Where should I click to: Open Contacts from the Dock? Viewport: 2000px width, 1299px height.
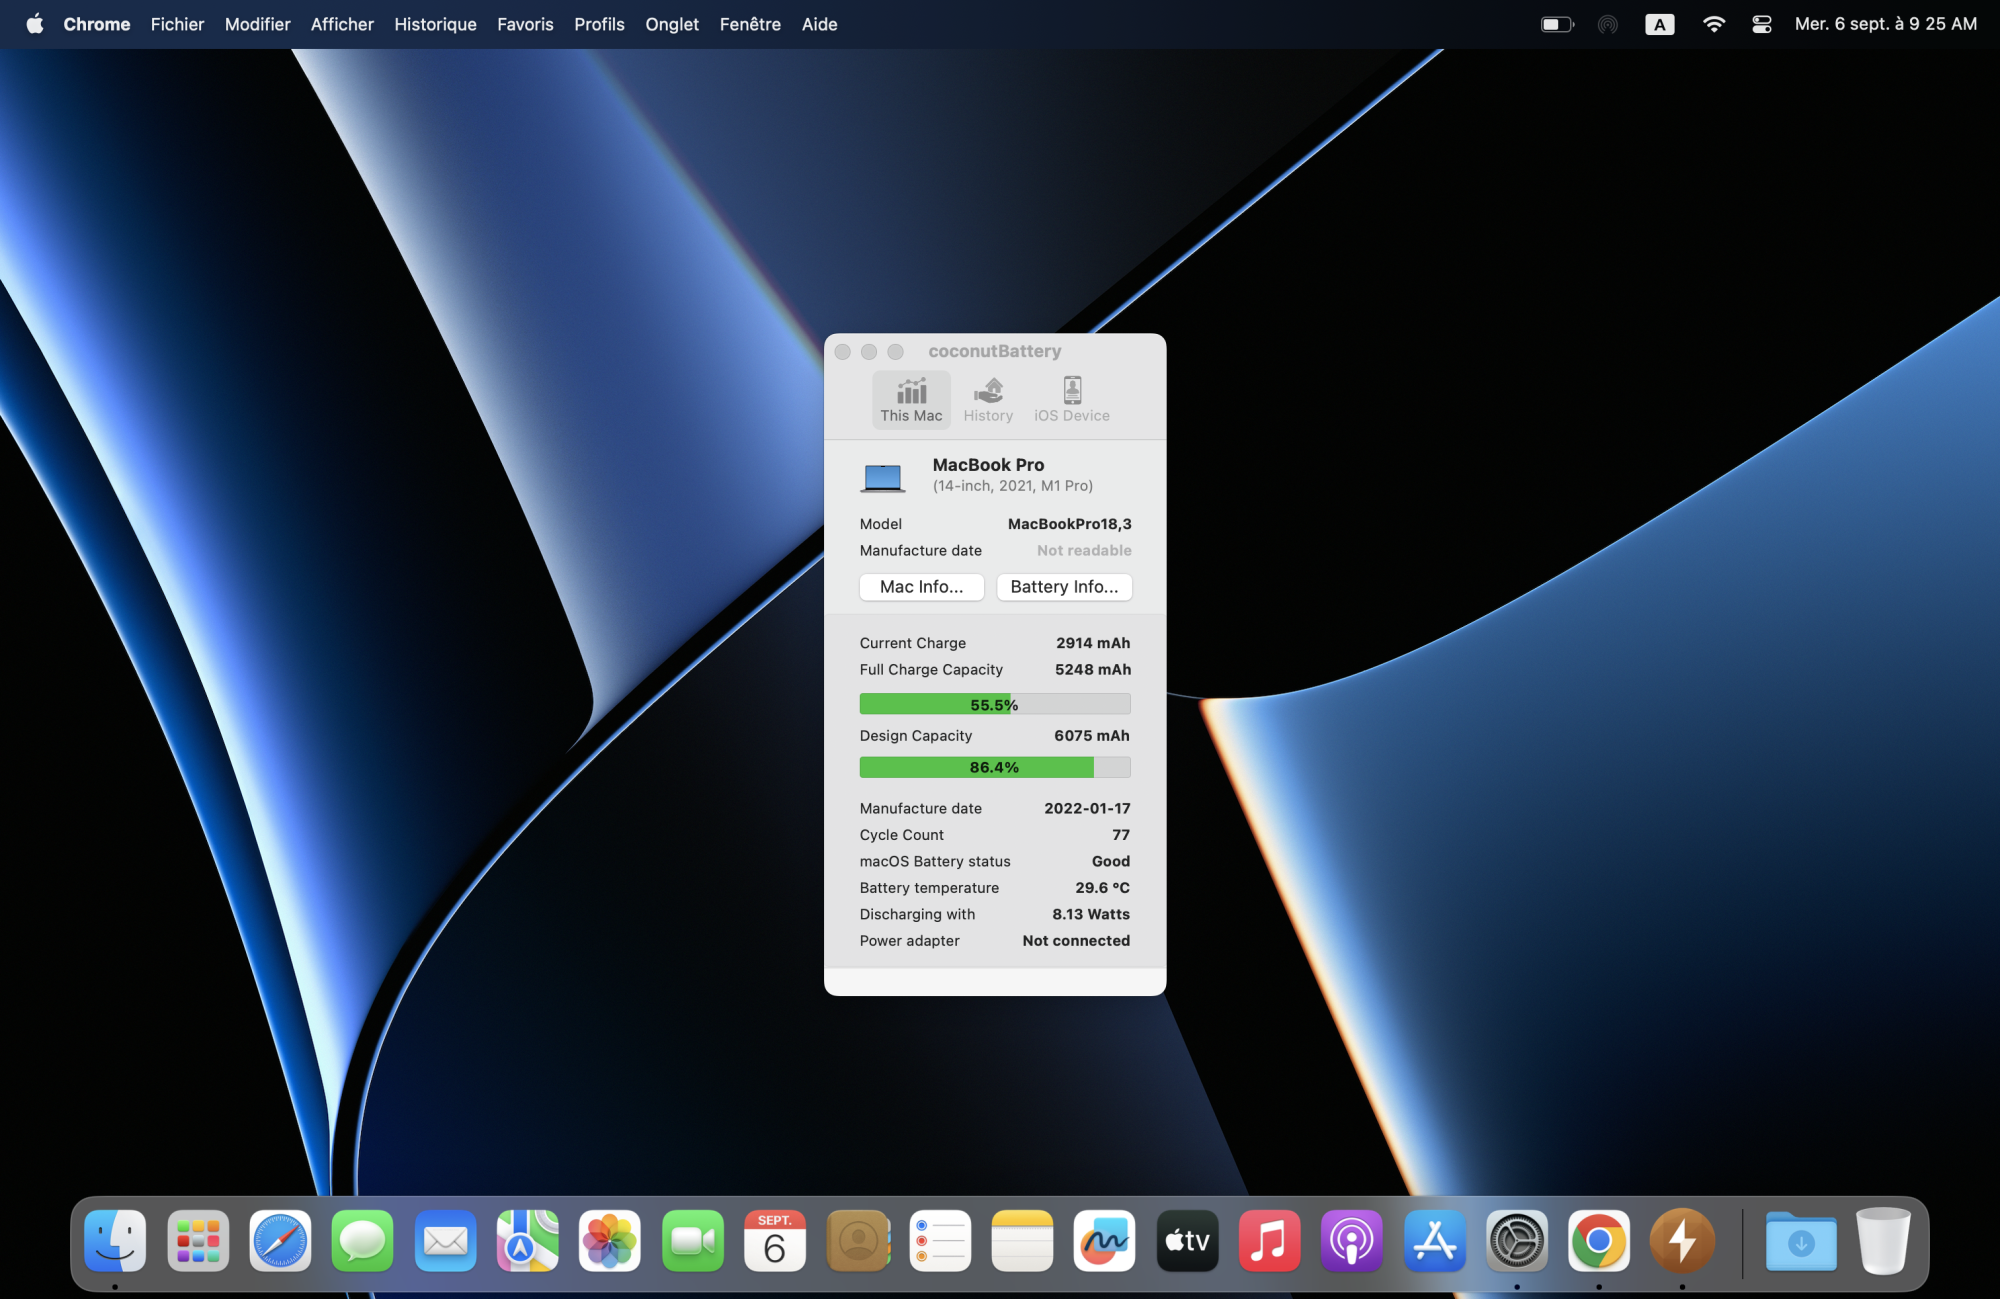[x=857, y=1241]
